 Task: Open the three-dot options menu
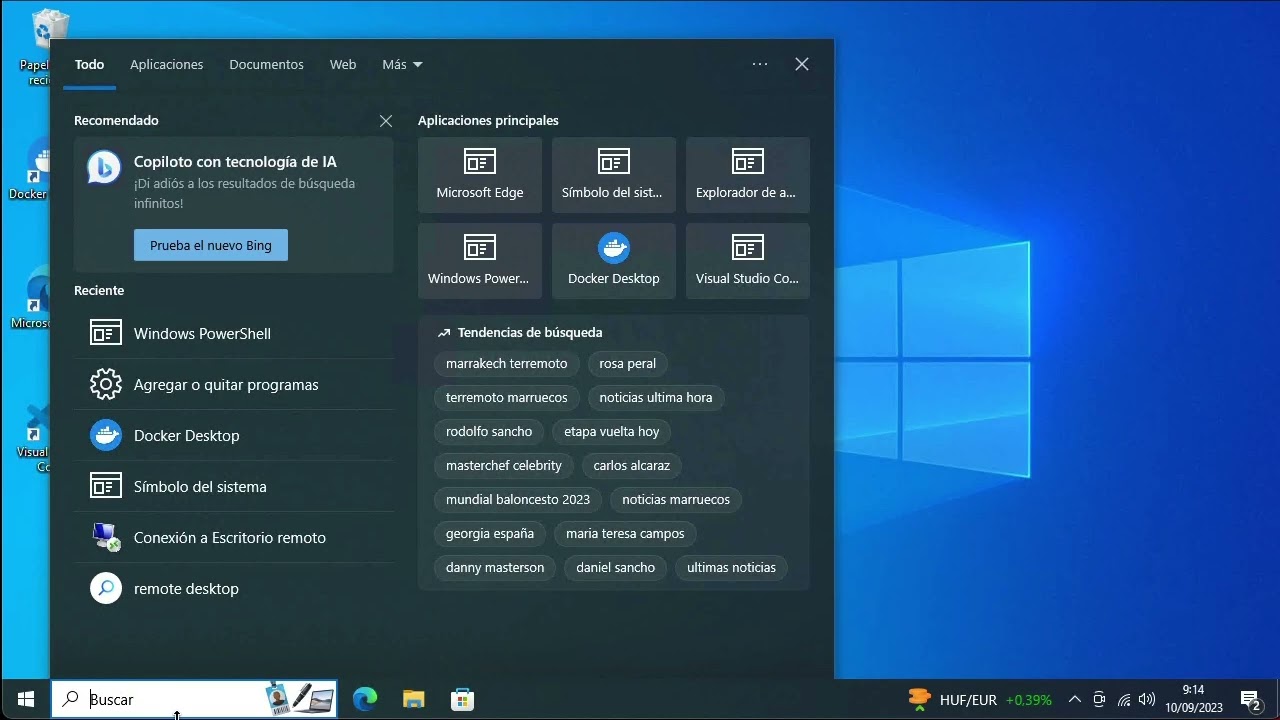click(x=760, y=64)
